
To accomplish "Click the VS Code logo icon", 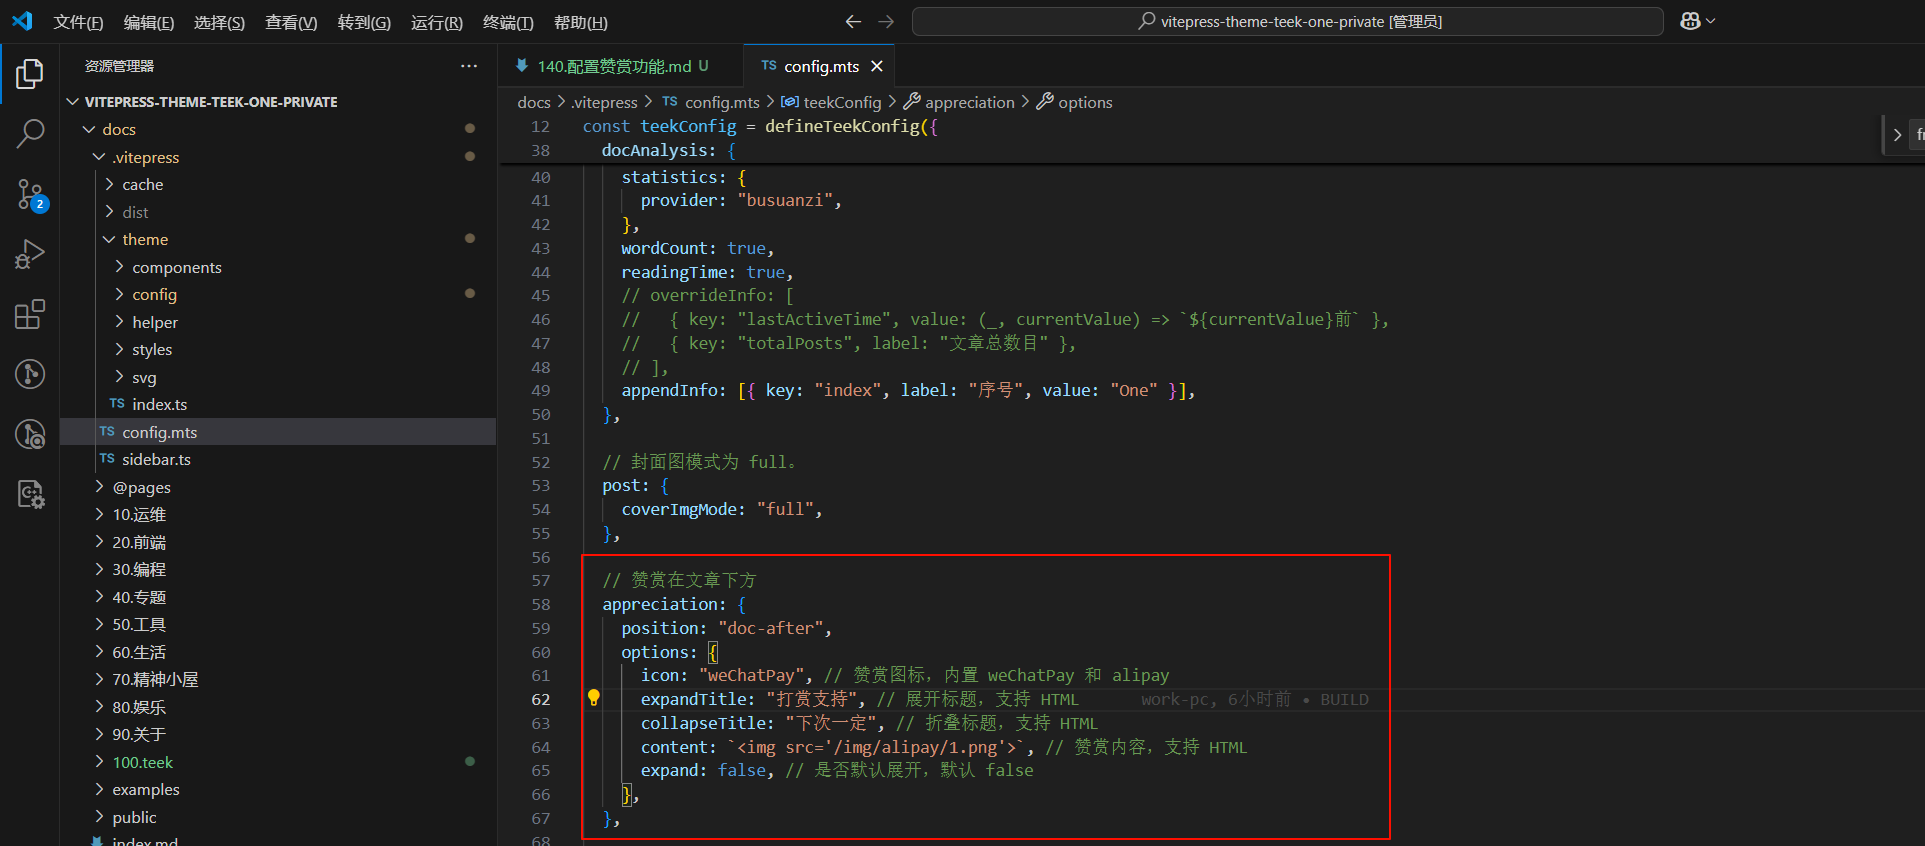I will pos(22,21).
